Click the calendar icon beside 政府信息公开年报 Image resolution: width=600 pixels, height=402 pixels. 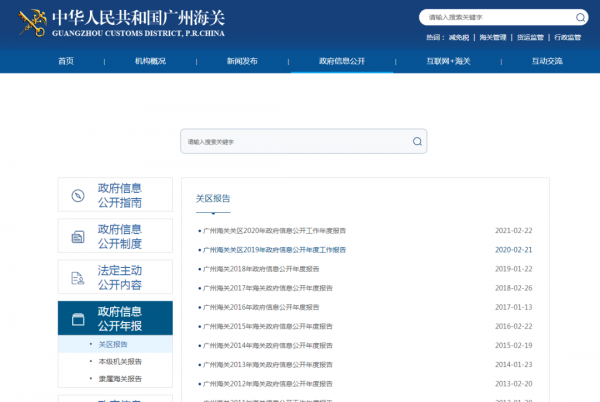click(x=77, y=319)
